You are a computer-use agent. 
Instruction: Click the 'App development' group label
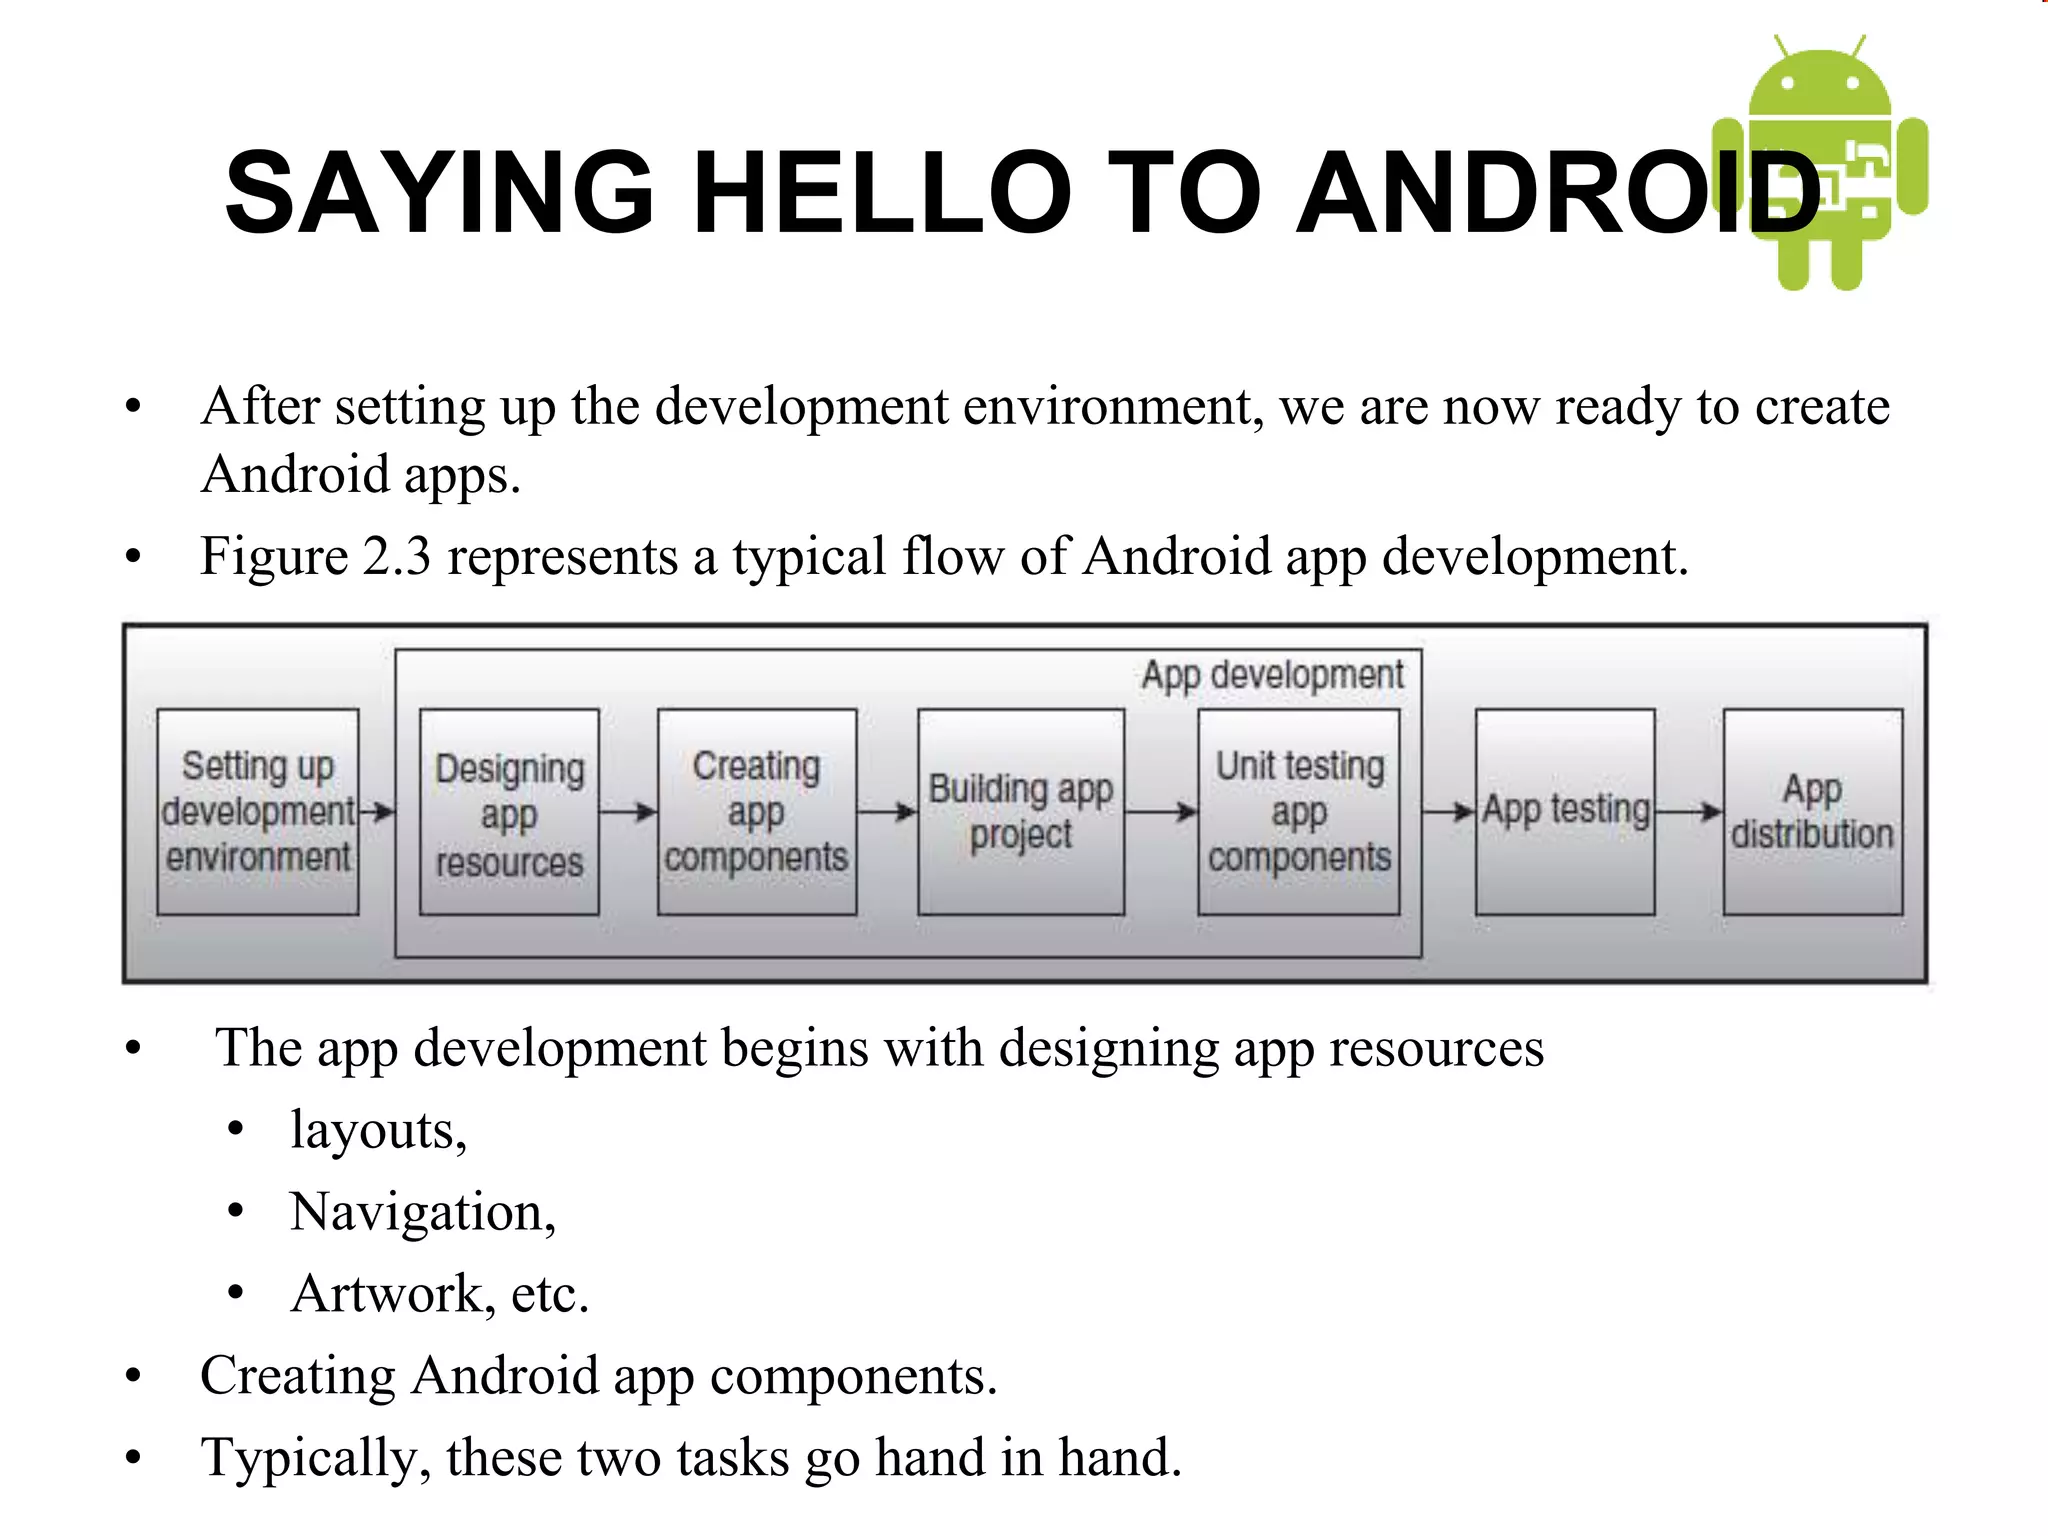coord(1273,676)
